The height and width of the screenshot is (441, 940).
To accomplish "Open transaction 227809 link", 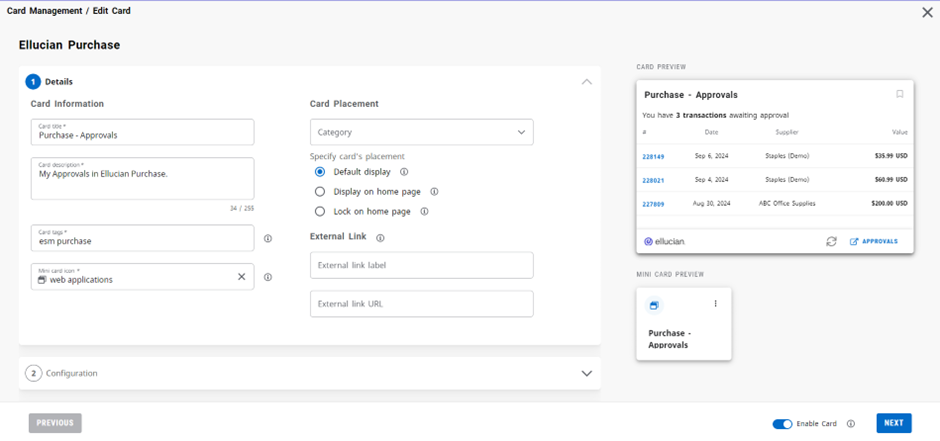I will coord(653,204).
